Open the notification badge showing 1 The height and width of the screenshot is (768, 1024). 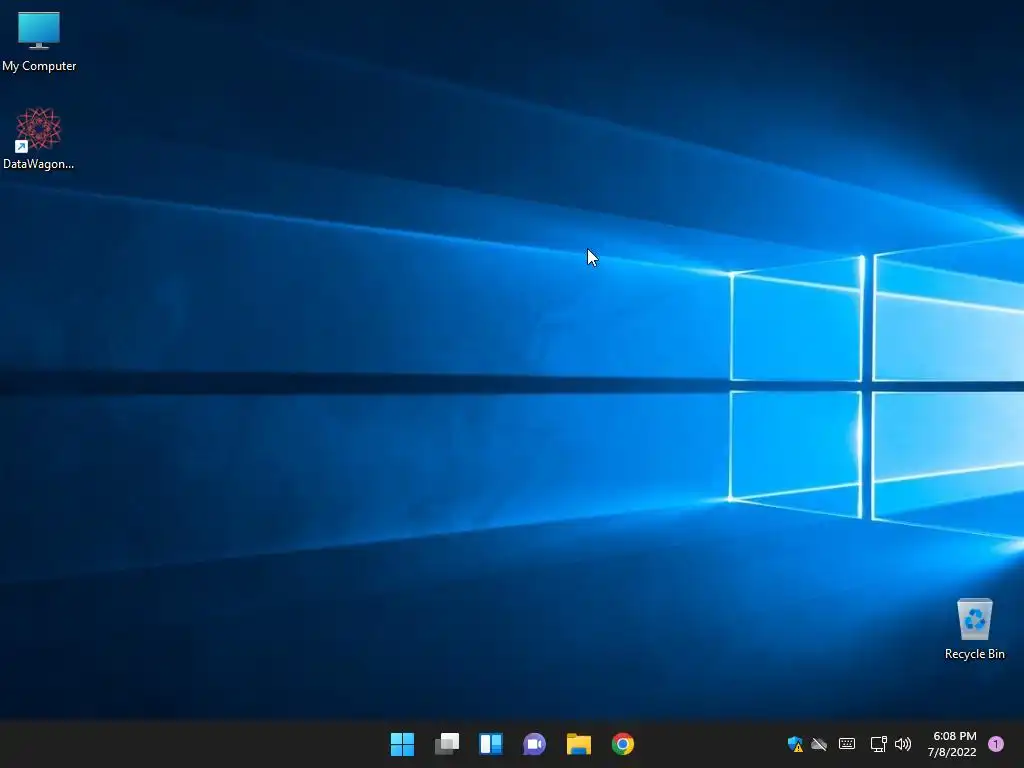(x=996, y=744)
